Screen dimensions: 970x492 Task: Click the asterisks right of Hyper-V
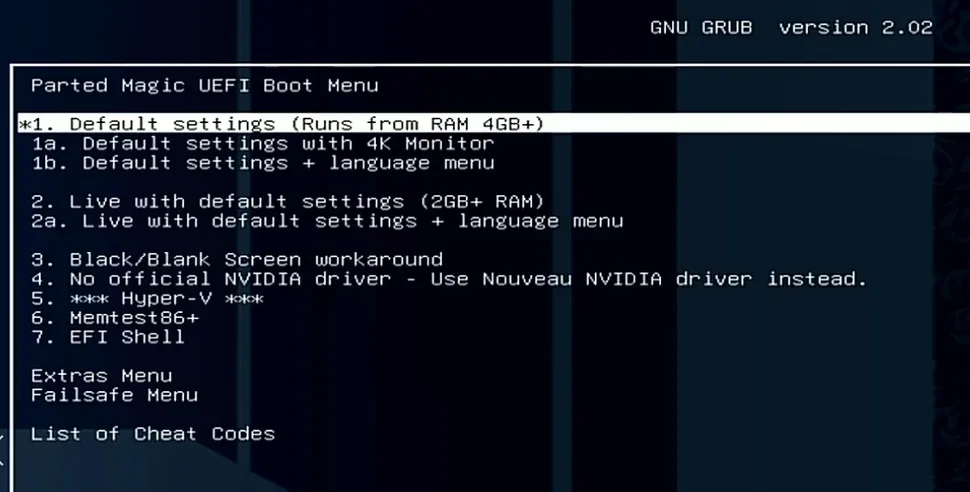244,299
